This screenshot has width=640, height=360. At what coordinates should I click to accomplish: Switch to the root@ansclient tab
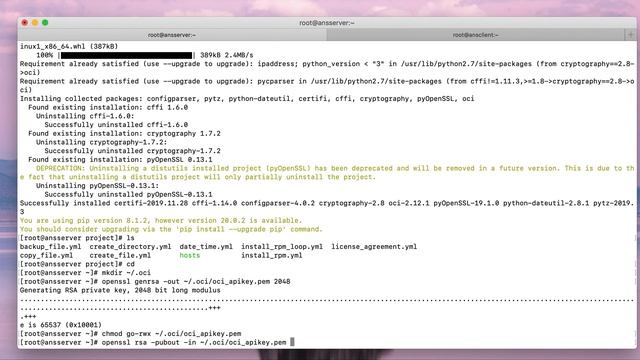click(x=476, y=35)
